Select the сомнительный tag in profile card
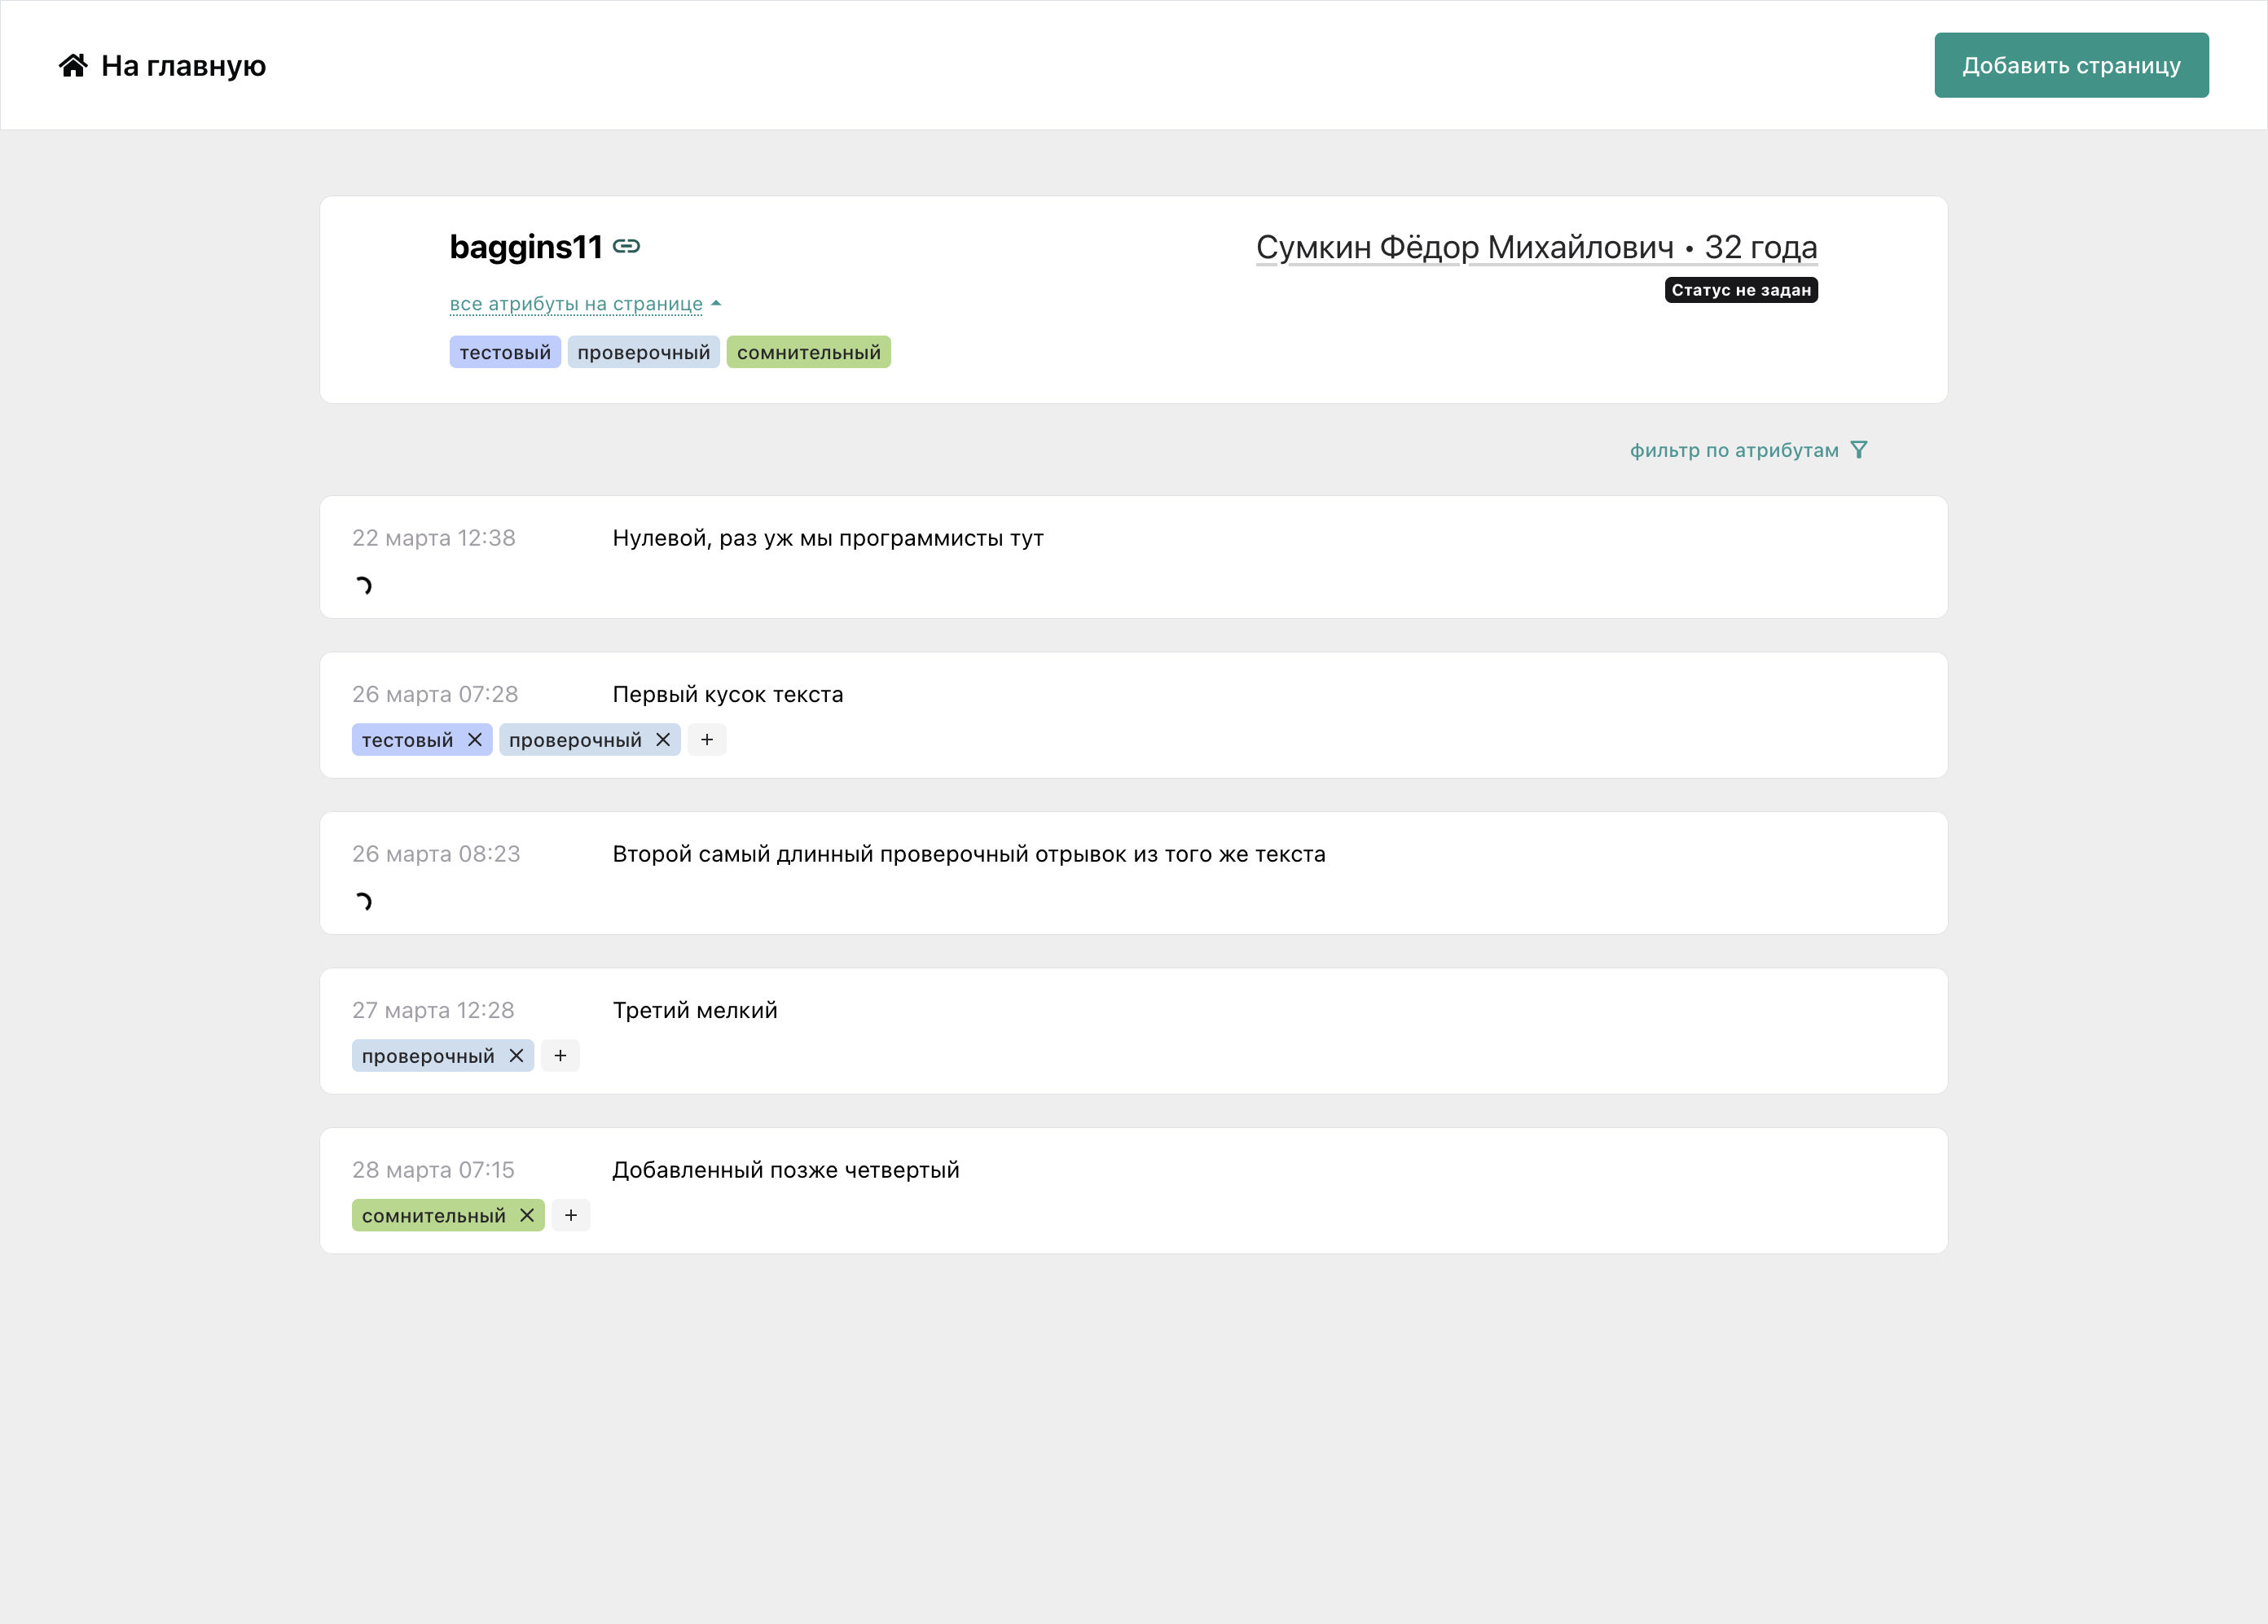2268x1624 pixels. tap(809, 352)
